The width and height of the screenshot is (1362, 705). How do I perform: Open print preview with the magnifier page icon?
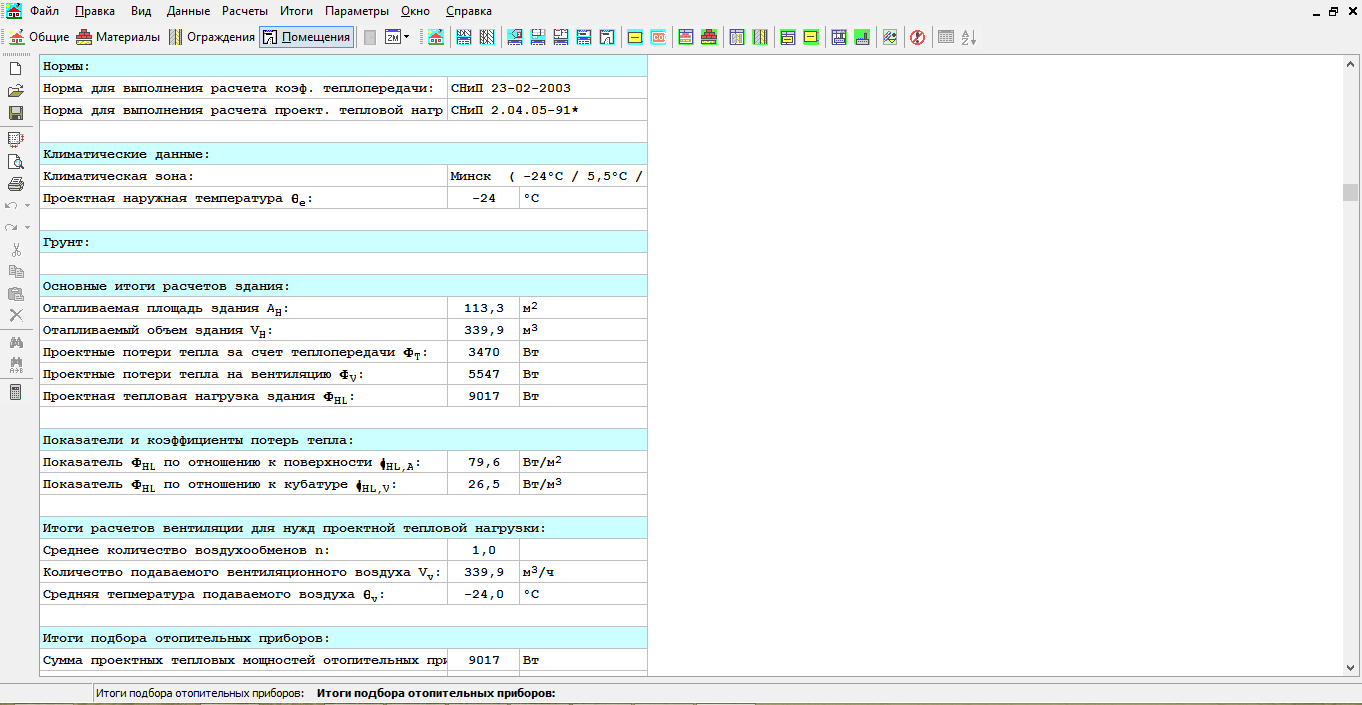(15, 161)
